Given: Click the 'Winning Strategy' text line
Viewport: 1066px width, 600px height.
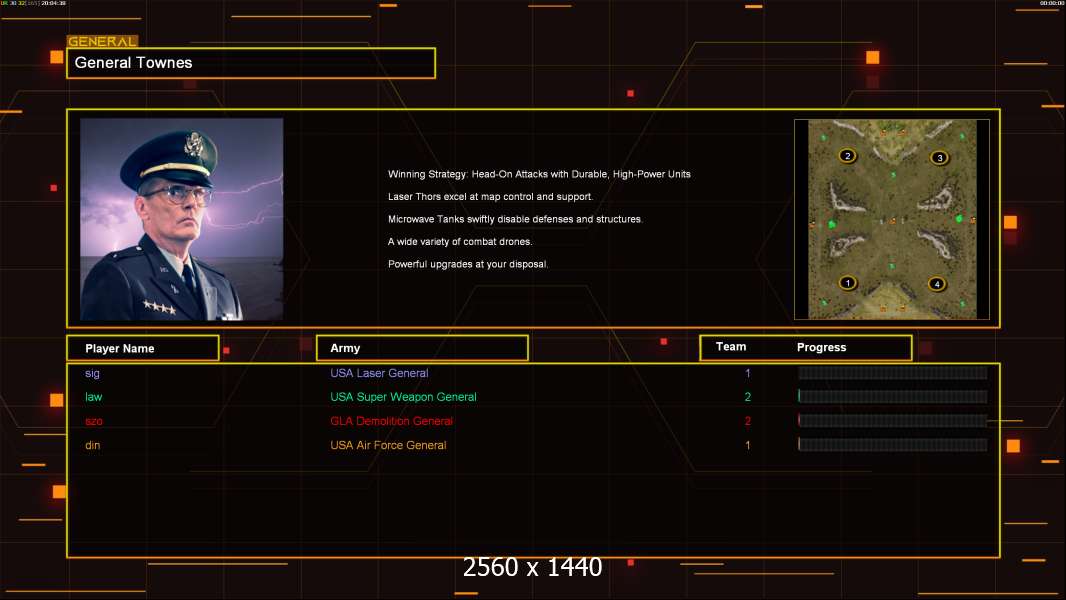Looking at the screenshot, I should point(539,174).
